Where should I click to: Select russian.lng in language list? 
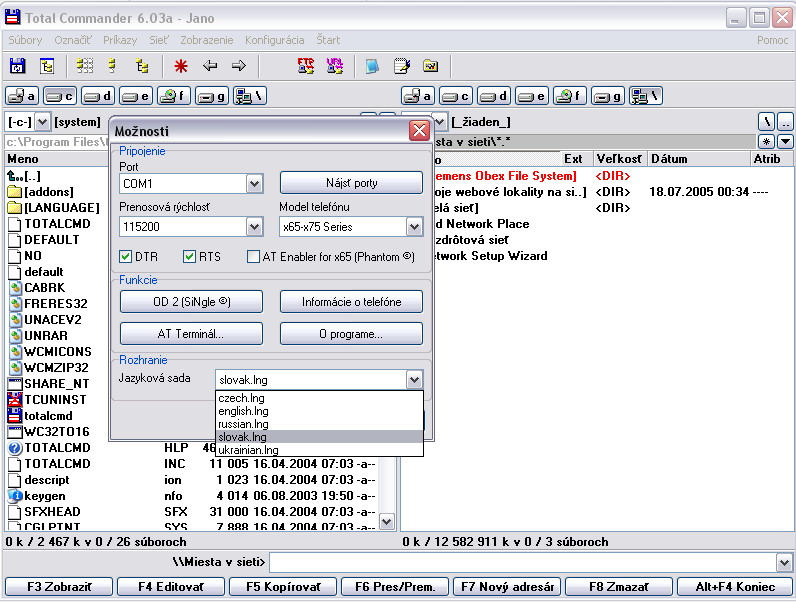tap(319, 424)
